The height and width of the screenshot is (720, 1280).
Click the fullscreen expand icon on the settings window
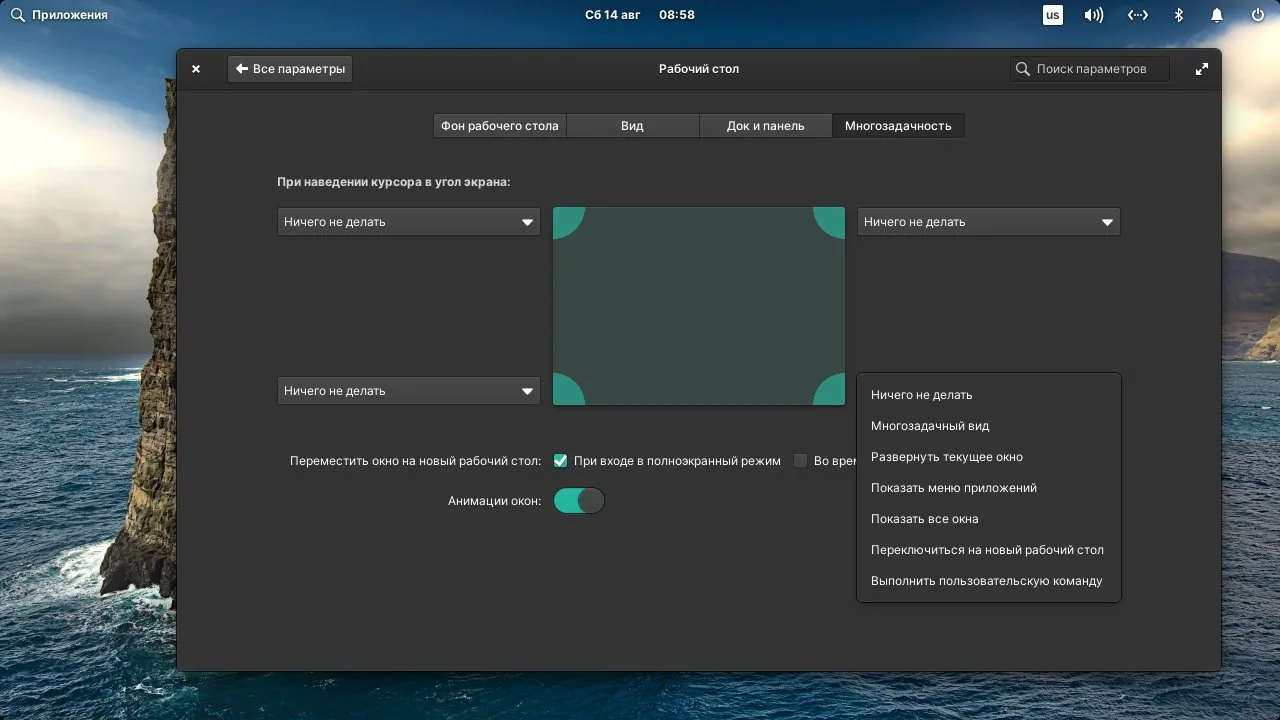[1201, 68]
